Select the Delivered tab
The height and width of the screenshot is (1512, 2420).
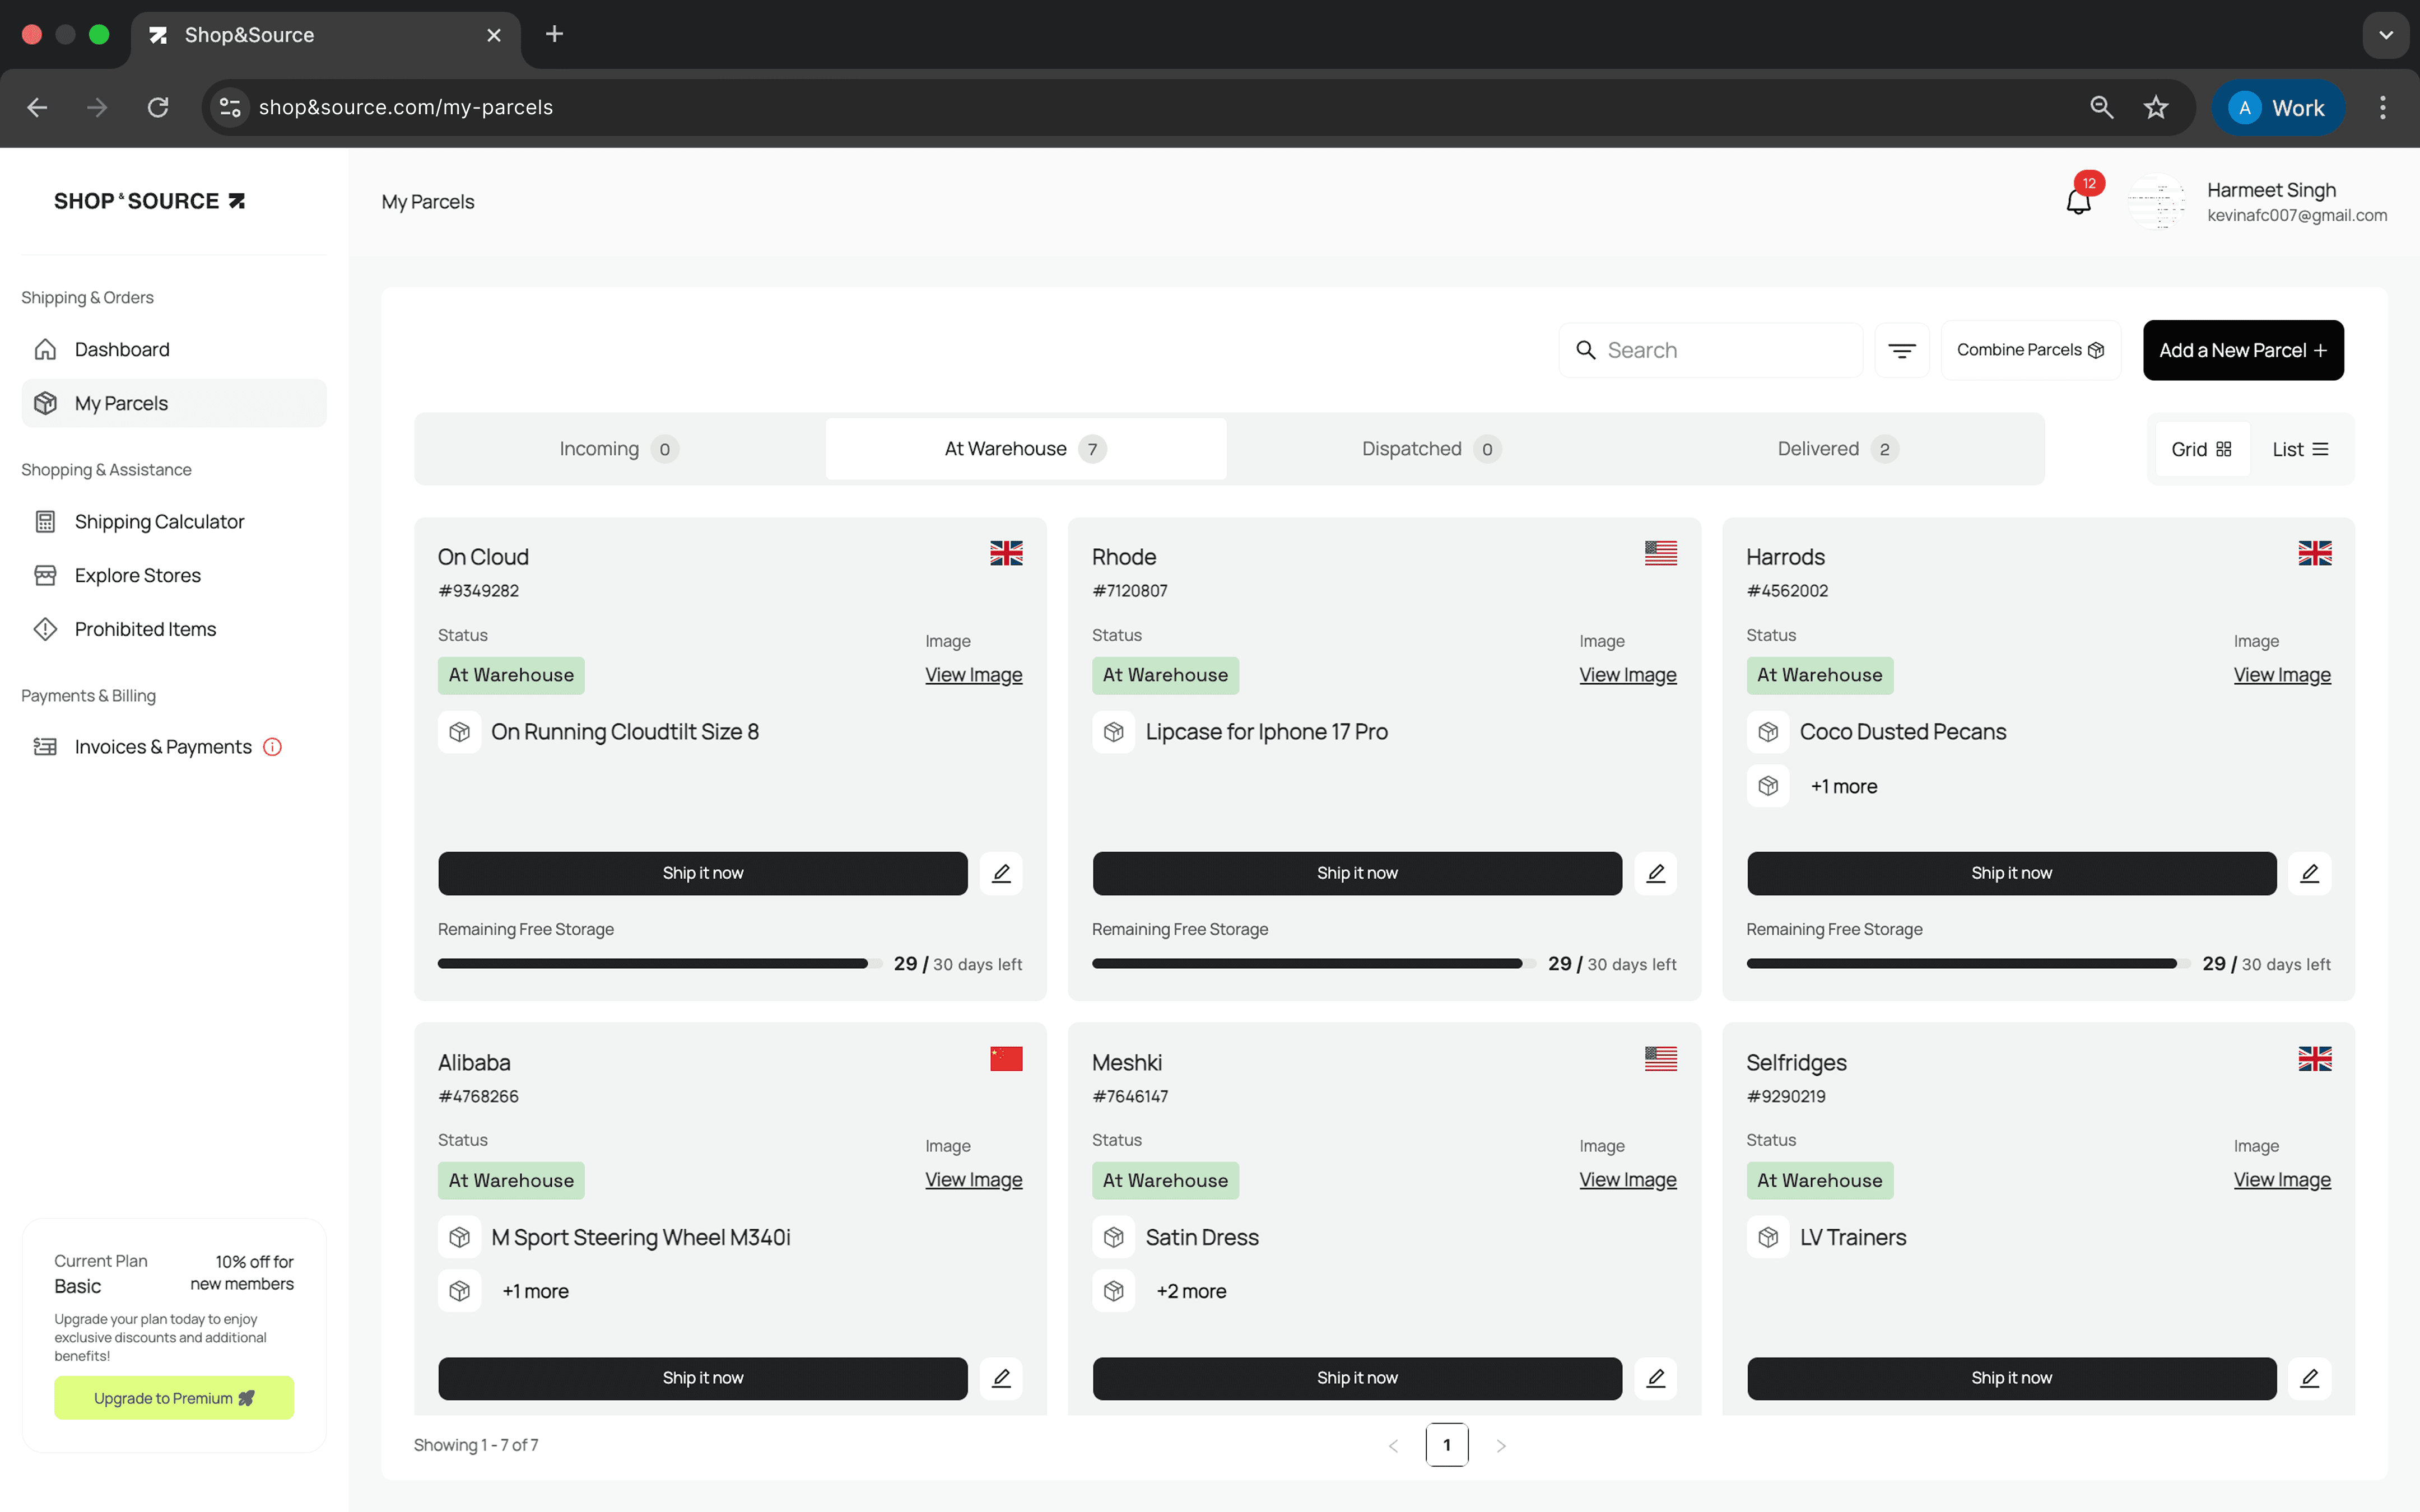pos(1836,449)
